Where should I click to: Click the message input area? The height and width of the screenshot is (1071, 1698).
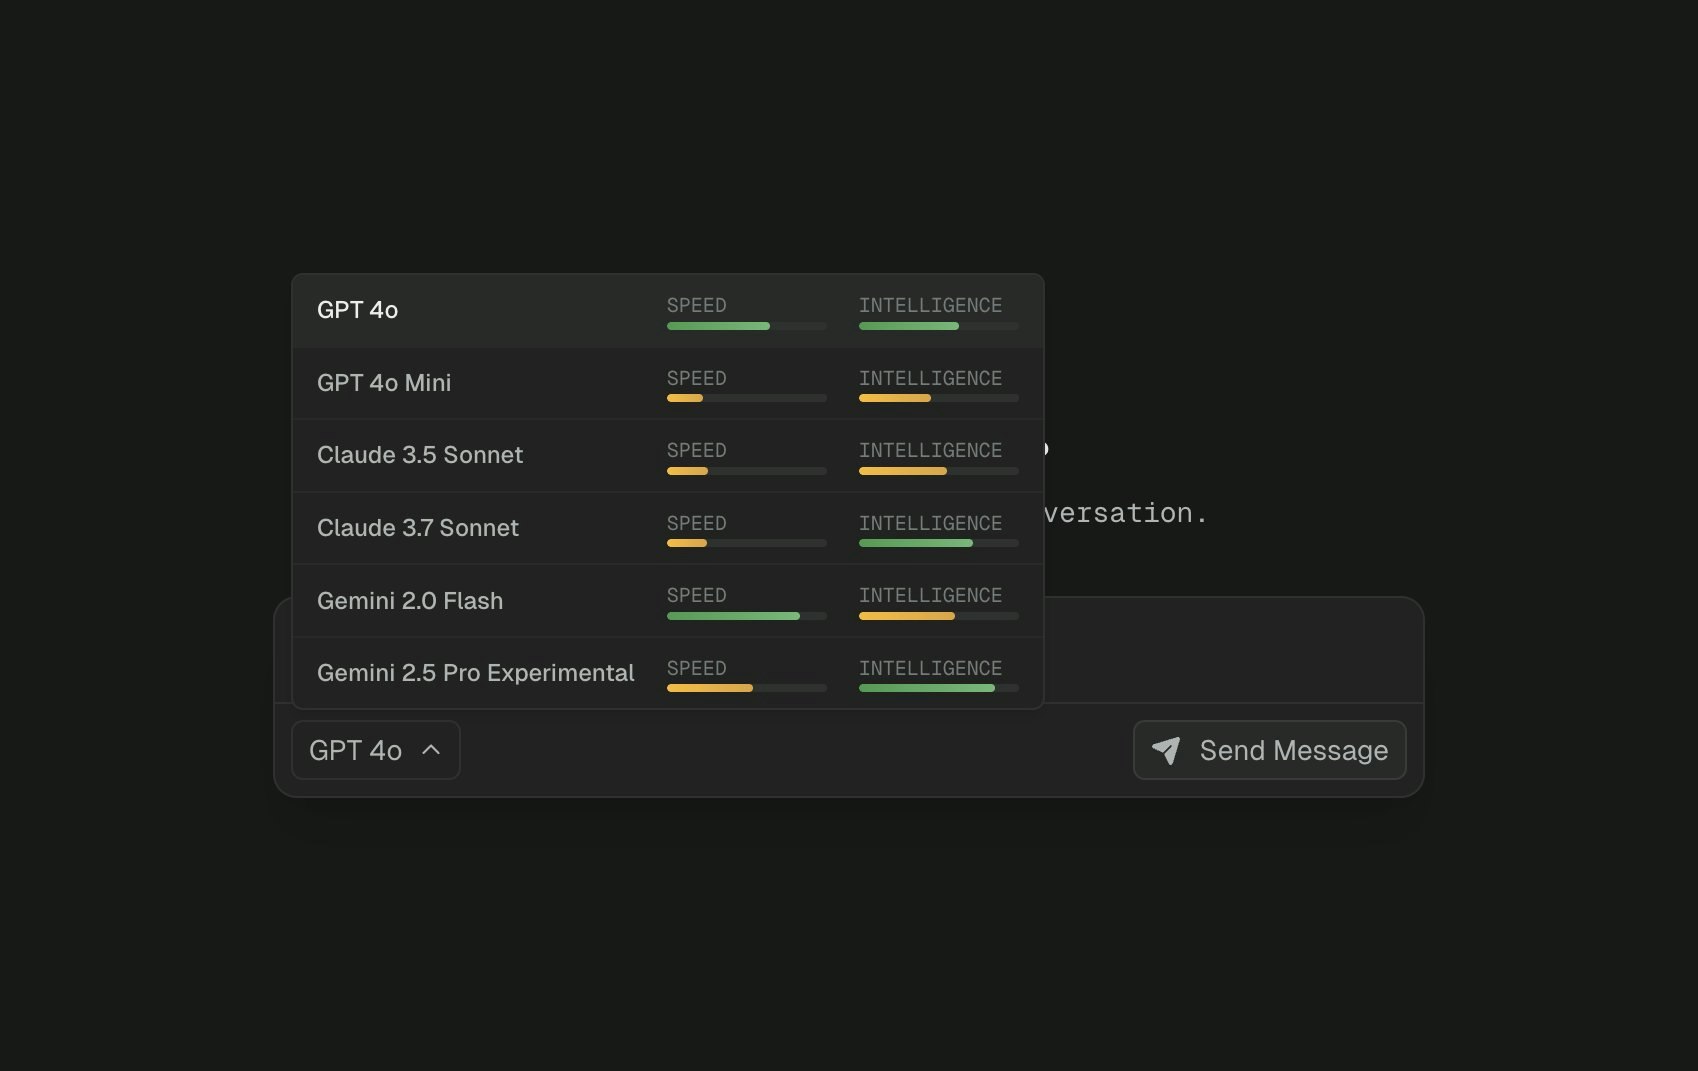[1232, 651]
